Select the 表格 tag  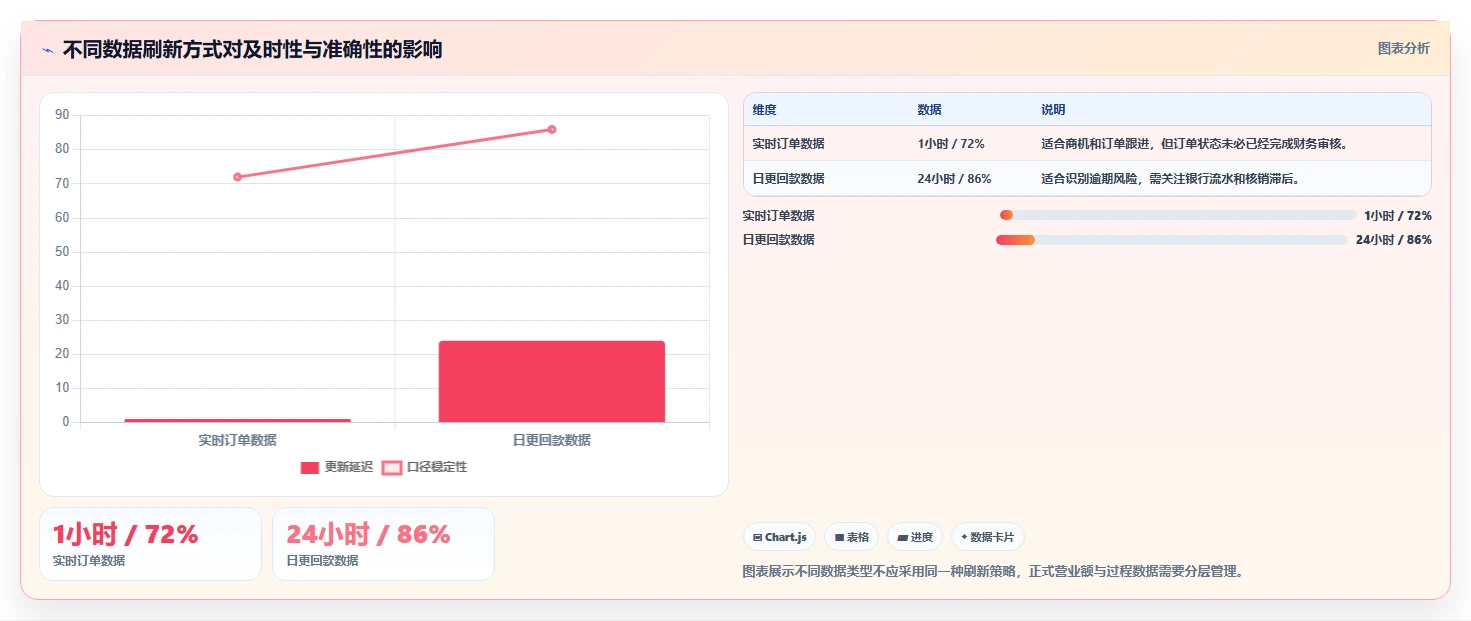coord(852,537)
